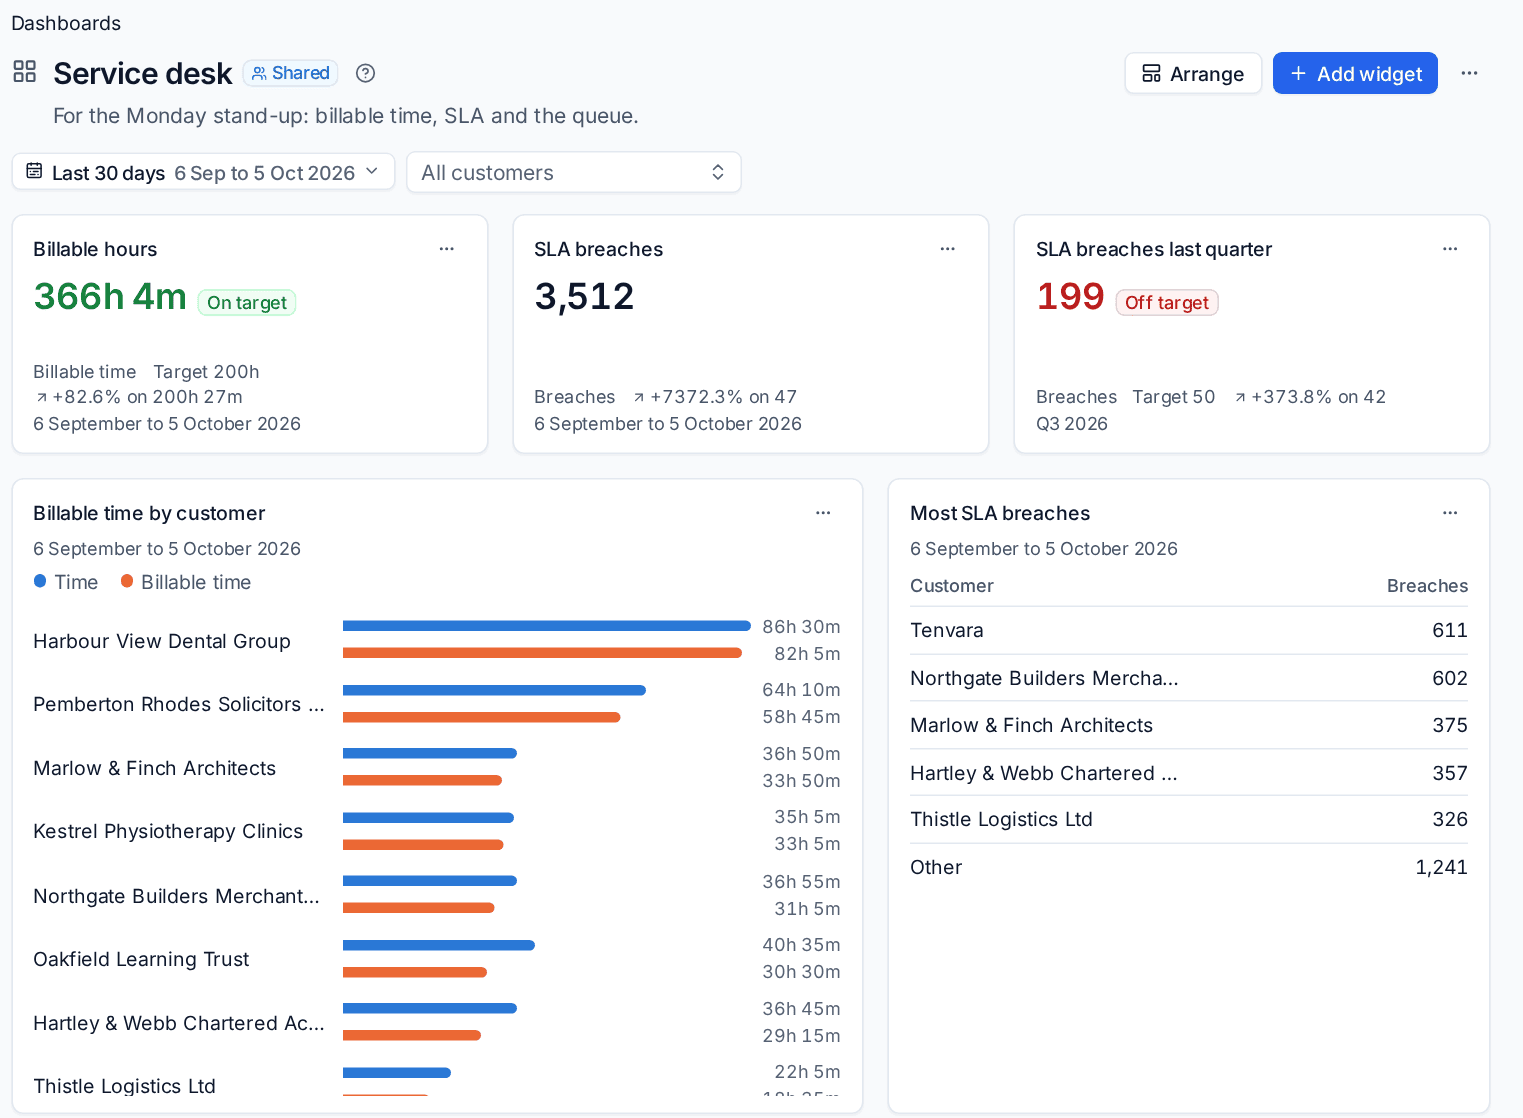Click the Customer column header
The width and height of the screenshot is (1523, 1118).
(952, 586)
